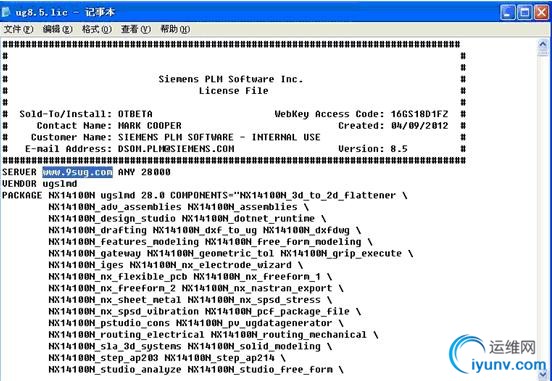Click NX14100N_step_ap214 text

[219, 358]
